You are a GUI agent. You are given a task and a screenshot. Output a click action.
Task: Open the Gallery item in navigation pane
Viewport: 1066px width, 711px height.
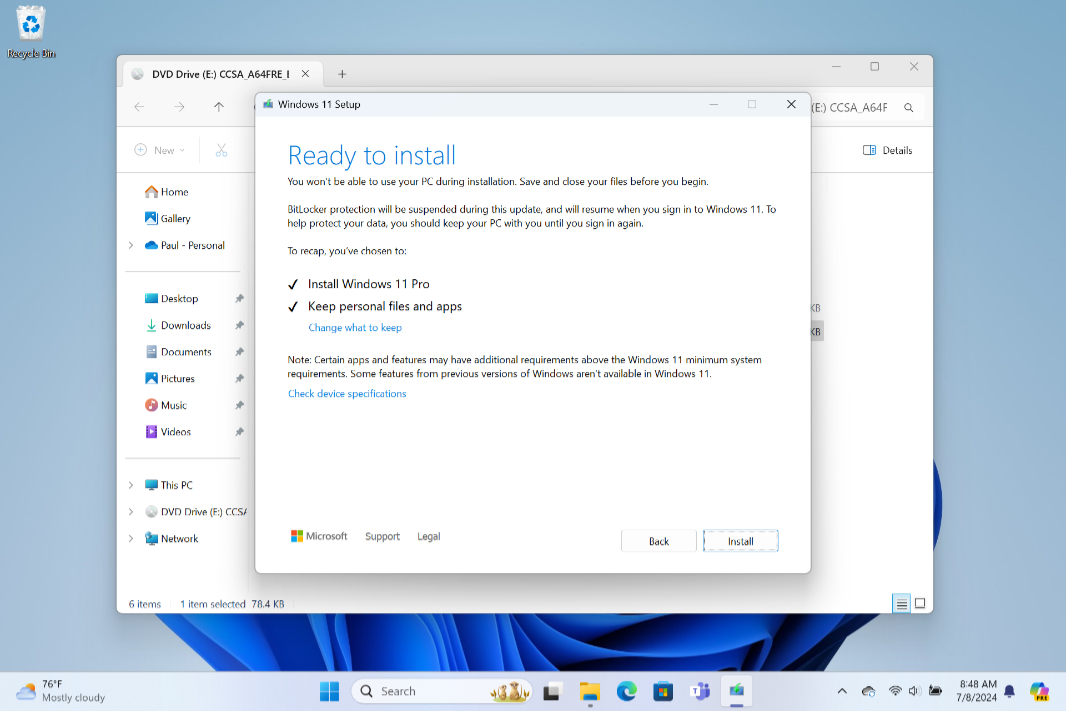pos(175,218)
